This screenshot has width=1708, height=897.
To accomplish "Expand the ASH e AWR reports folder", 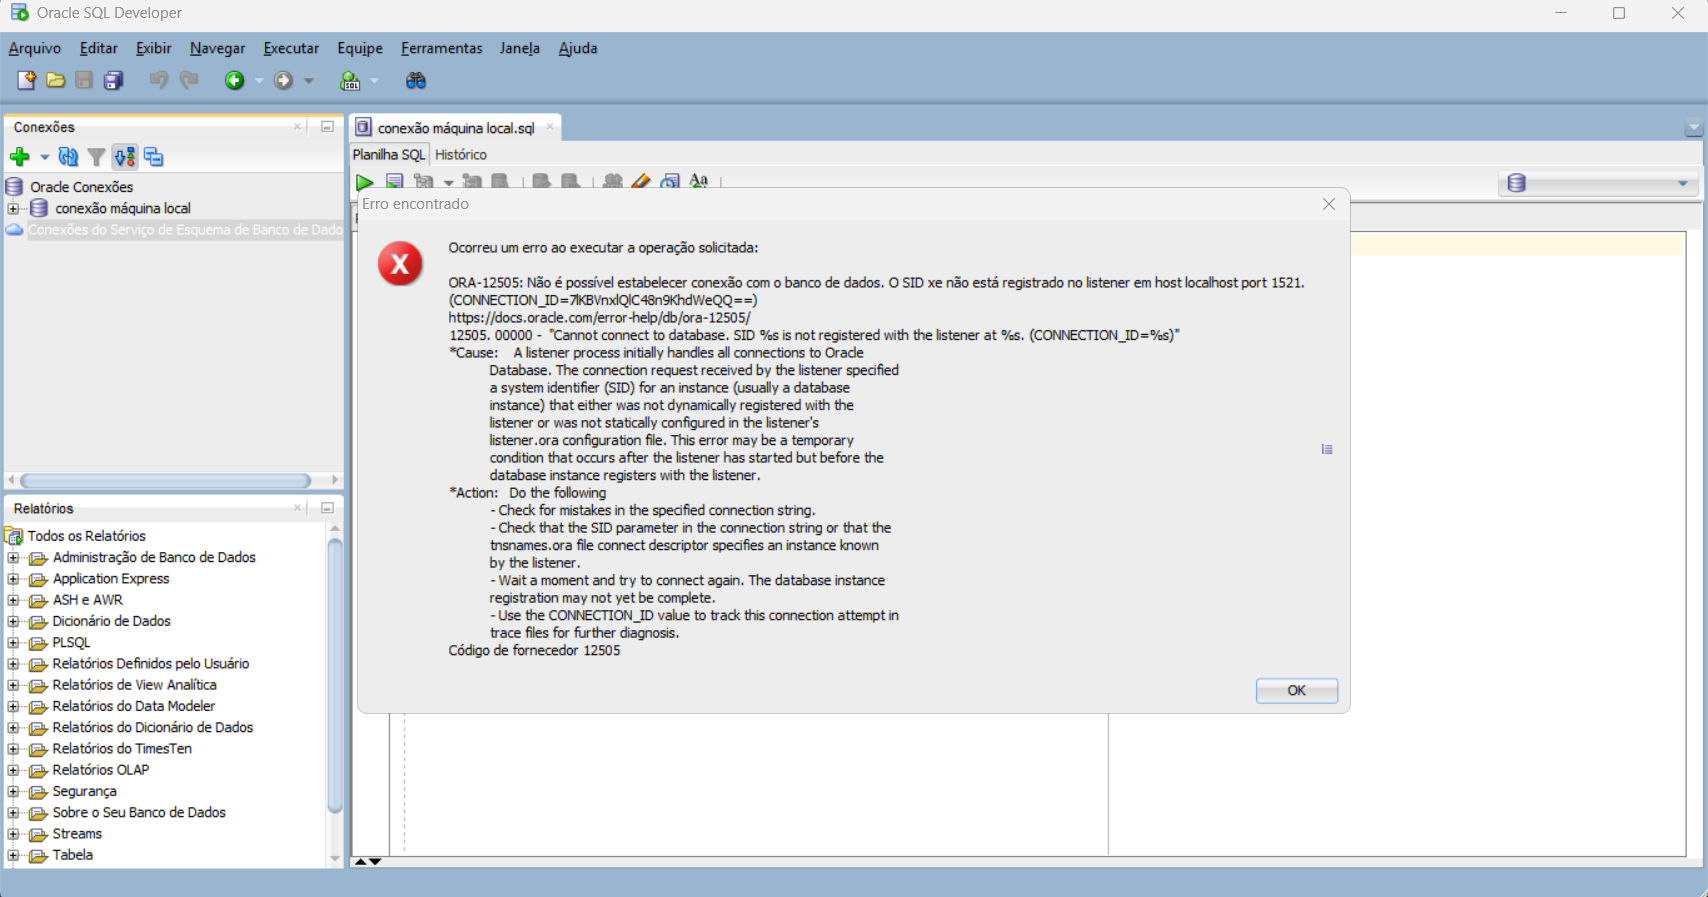I will click(x=13, y=600).
